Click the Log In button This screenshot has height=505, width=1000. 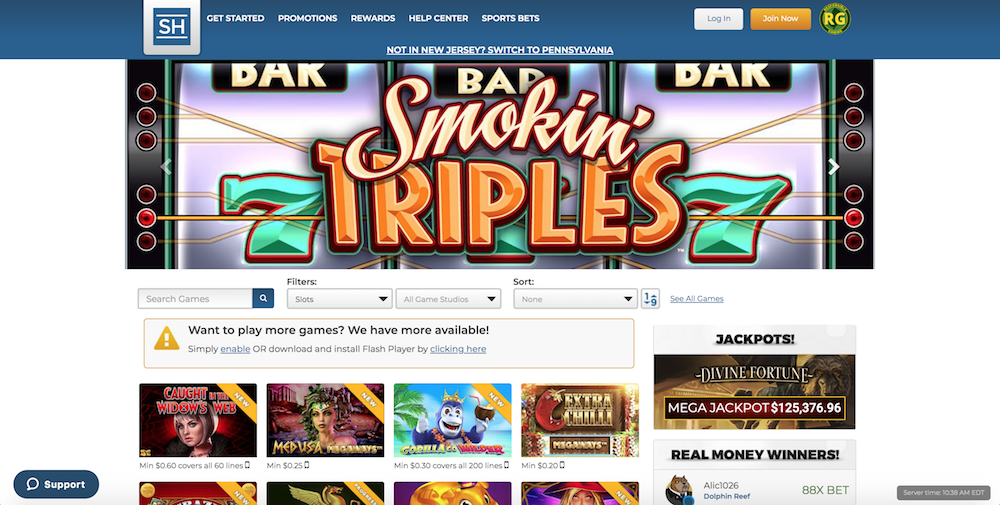719,19
